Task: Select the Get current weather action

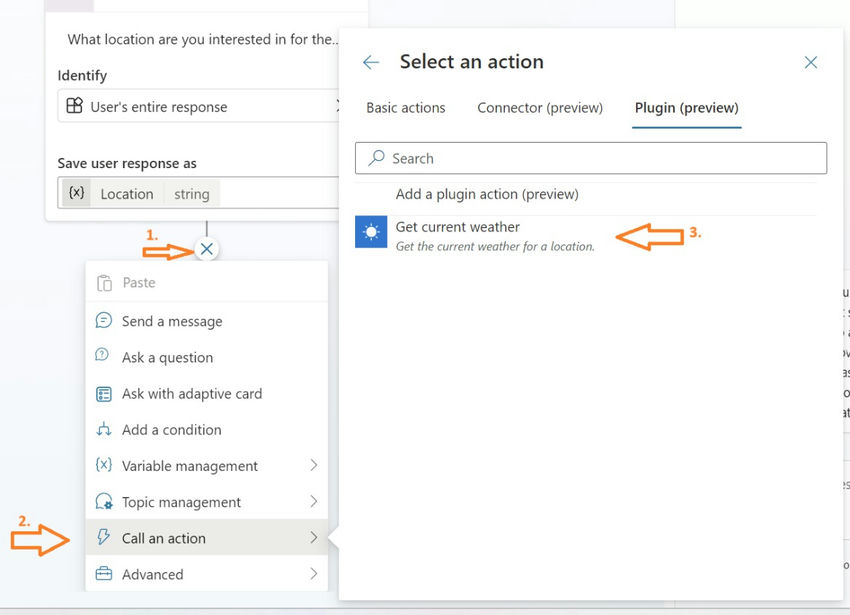Action: pyautogui.click(x=458, y=228)
